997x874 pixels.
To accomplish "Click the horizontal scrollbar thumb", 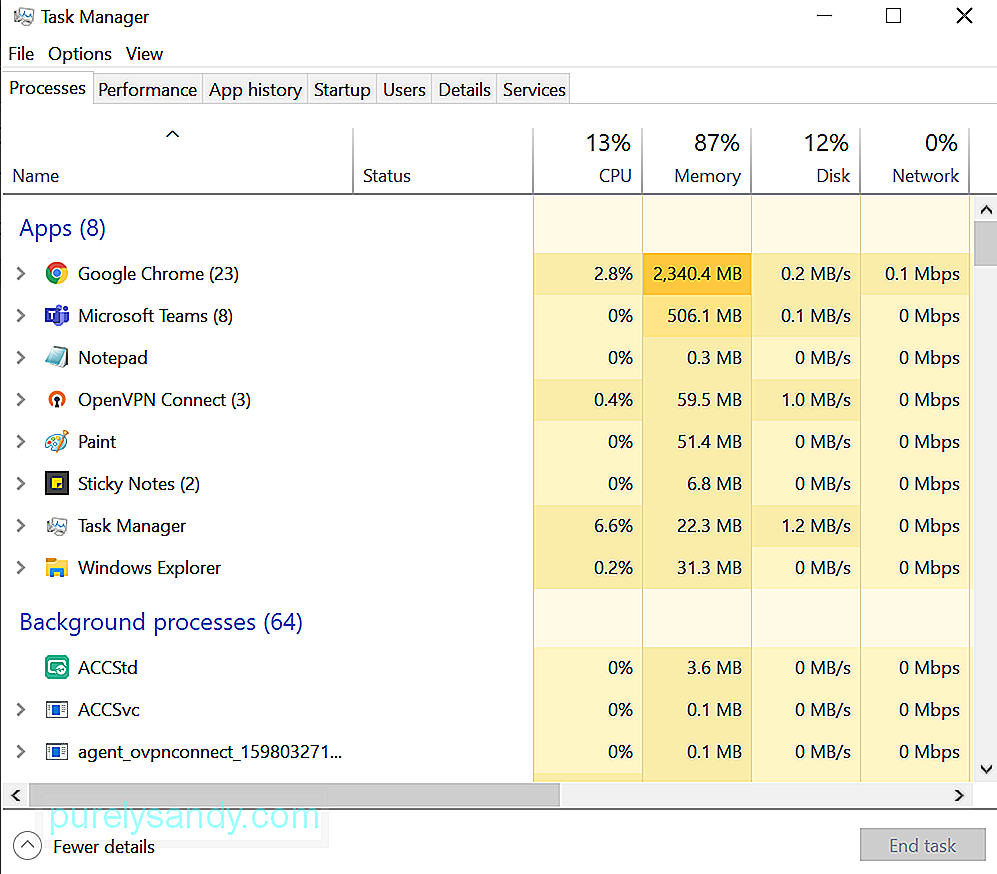I will [294, 795].
